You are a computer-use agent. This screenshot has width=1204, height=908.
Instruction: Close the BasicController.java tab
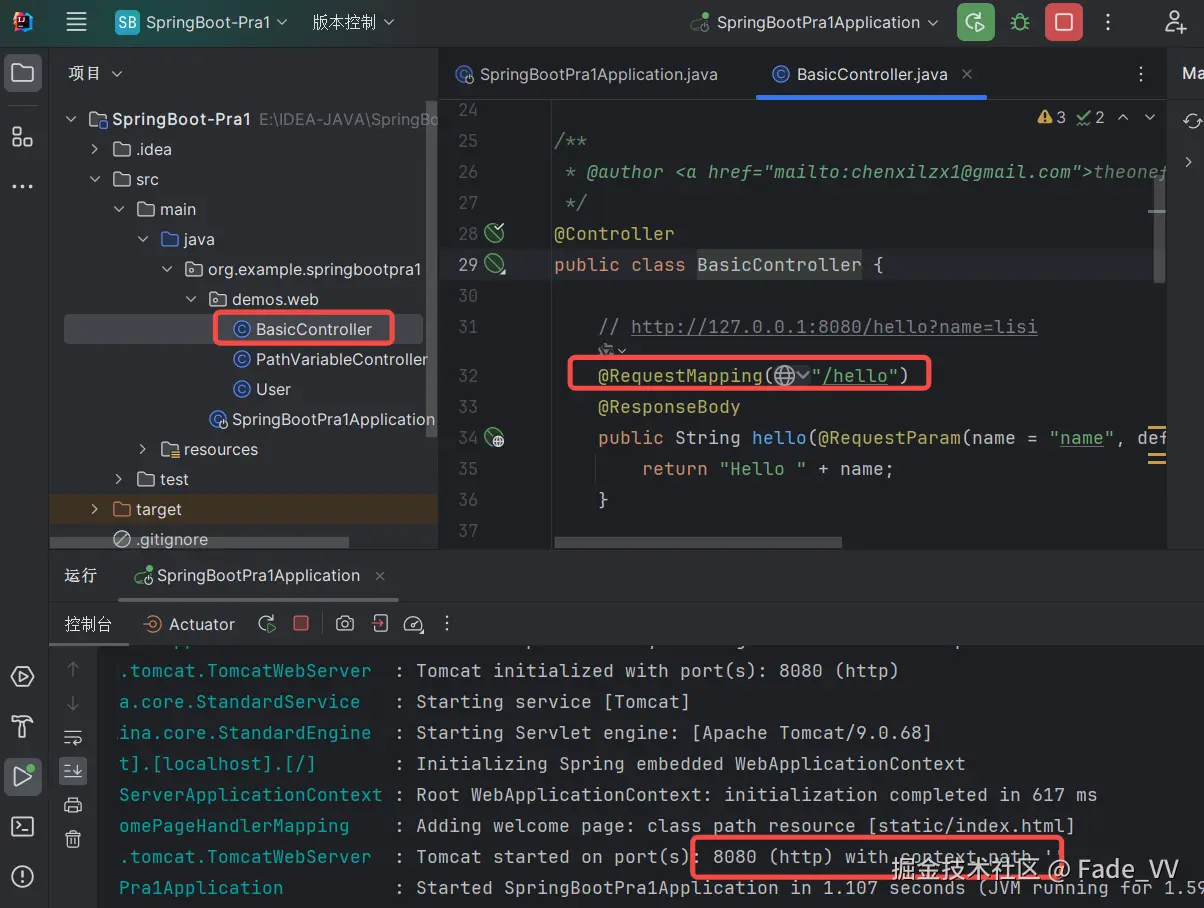[x=968, y=74]
